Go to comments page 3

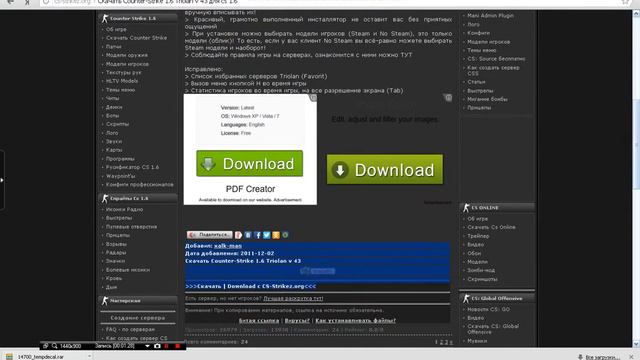(446, 342)
